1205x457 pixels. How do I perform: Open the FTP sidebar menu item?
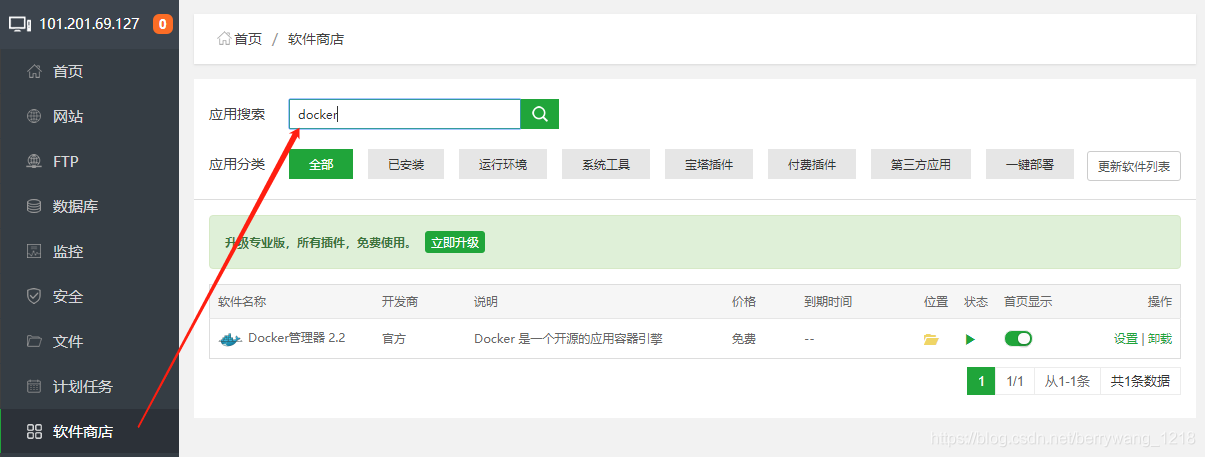[90, 161]
